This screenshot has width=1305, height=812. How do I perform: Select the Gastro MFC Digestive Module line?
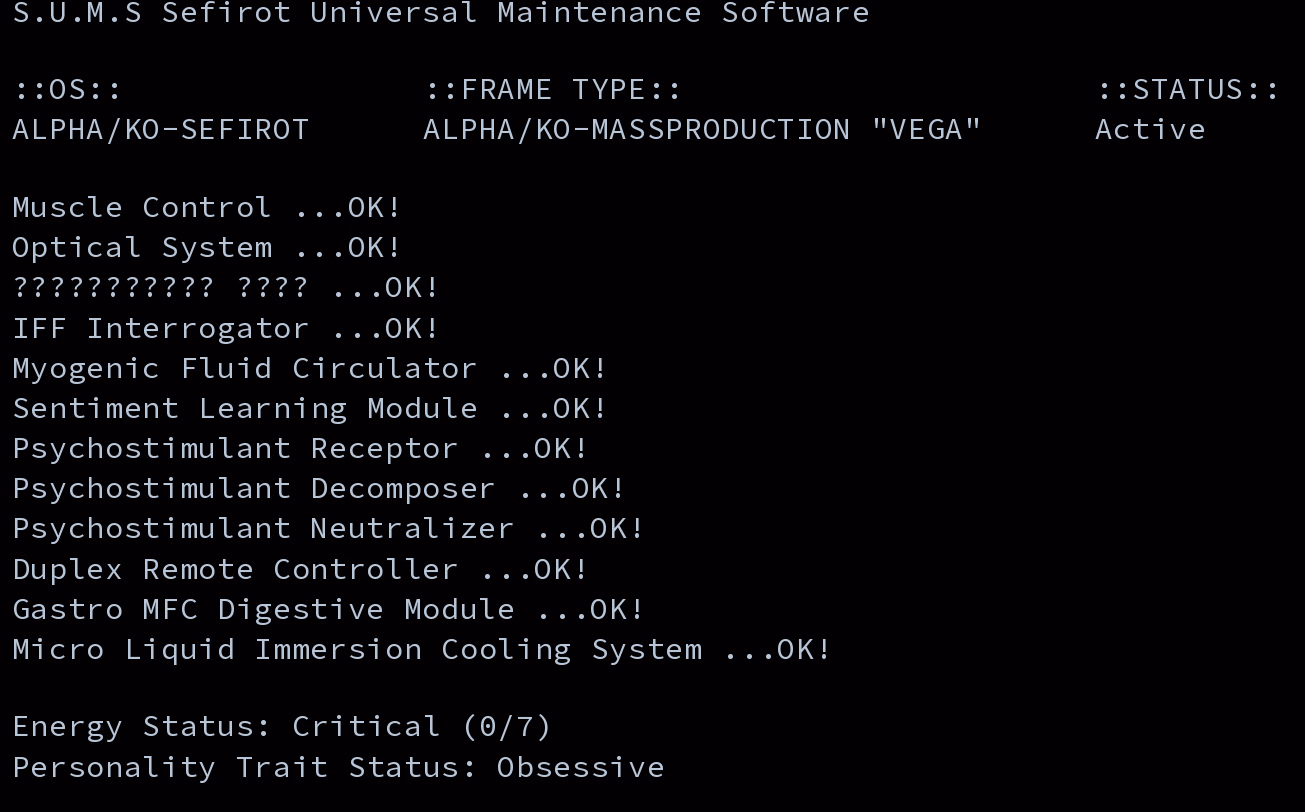328,609
